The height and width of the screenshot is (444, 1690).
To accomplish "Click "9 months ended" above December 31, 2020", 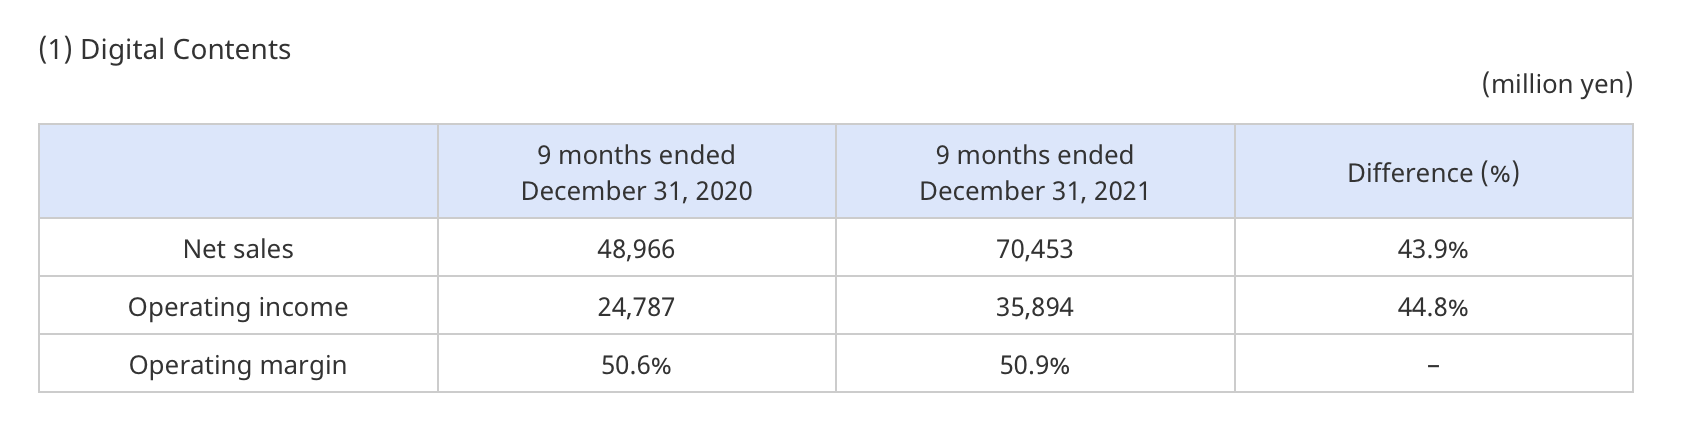I will pos(636,155).
